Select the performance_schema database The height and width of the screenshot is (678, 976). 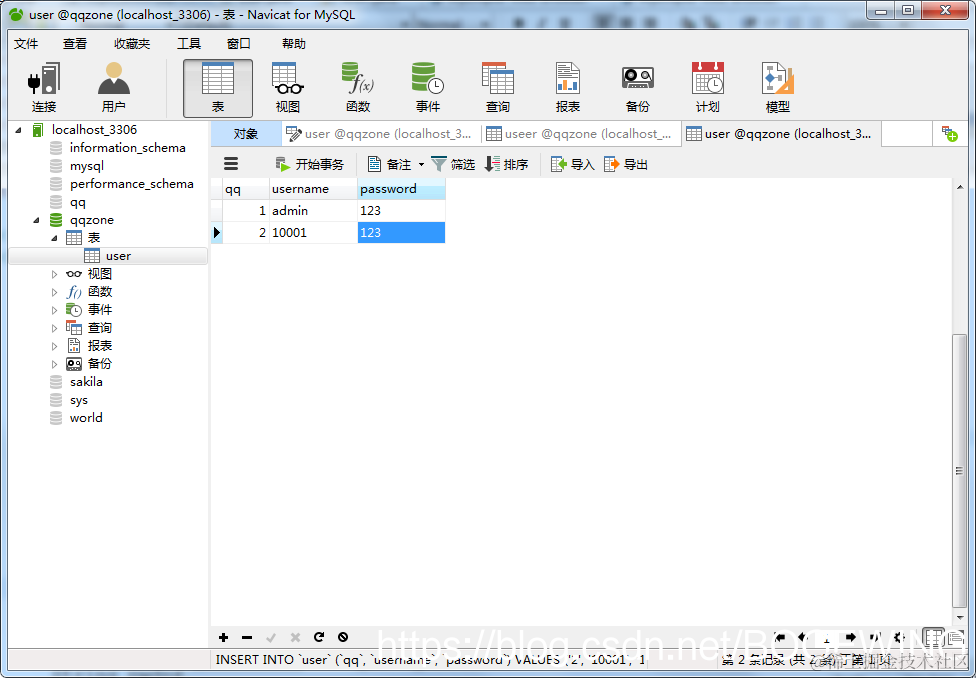click(x=131, y=184)
